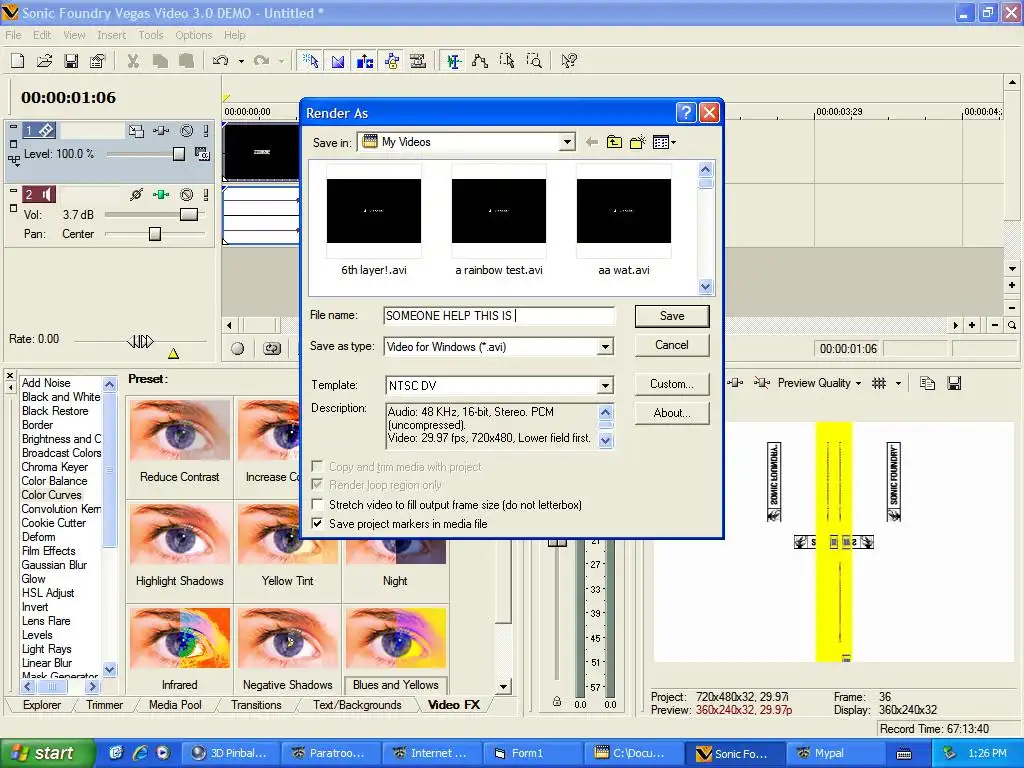Screen dimensions: 1024x768
Task: Select the 6th layer!.avi thumbnail
Action: click(x=374, y=211)
